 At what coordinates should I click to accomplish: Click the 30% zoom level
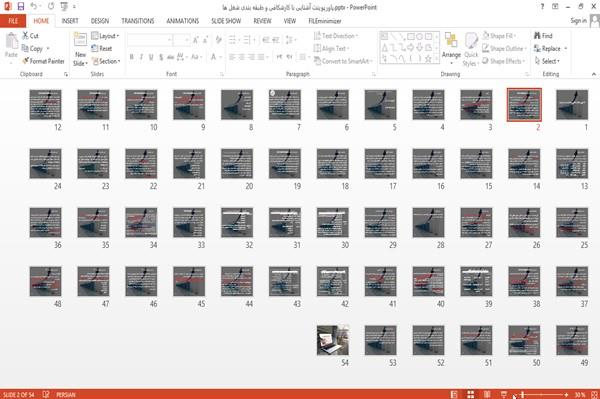(580, 394)
